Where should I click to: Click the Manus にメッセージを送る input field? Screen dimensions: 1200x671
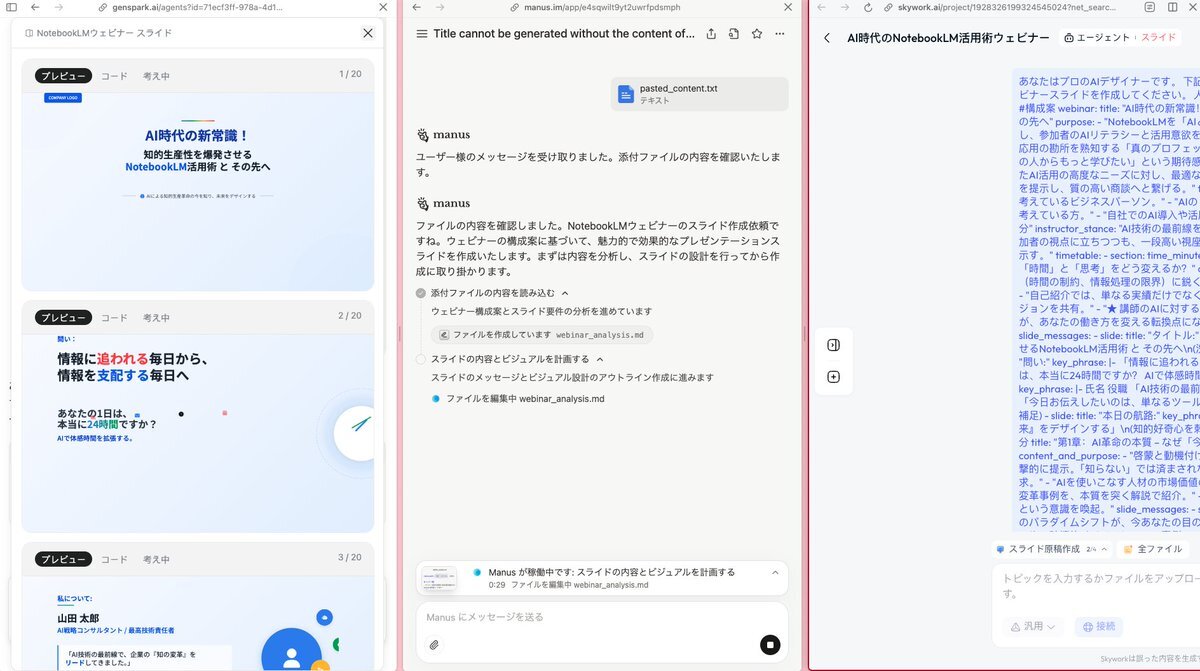(x=602, y=617)
